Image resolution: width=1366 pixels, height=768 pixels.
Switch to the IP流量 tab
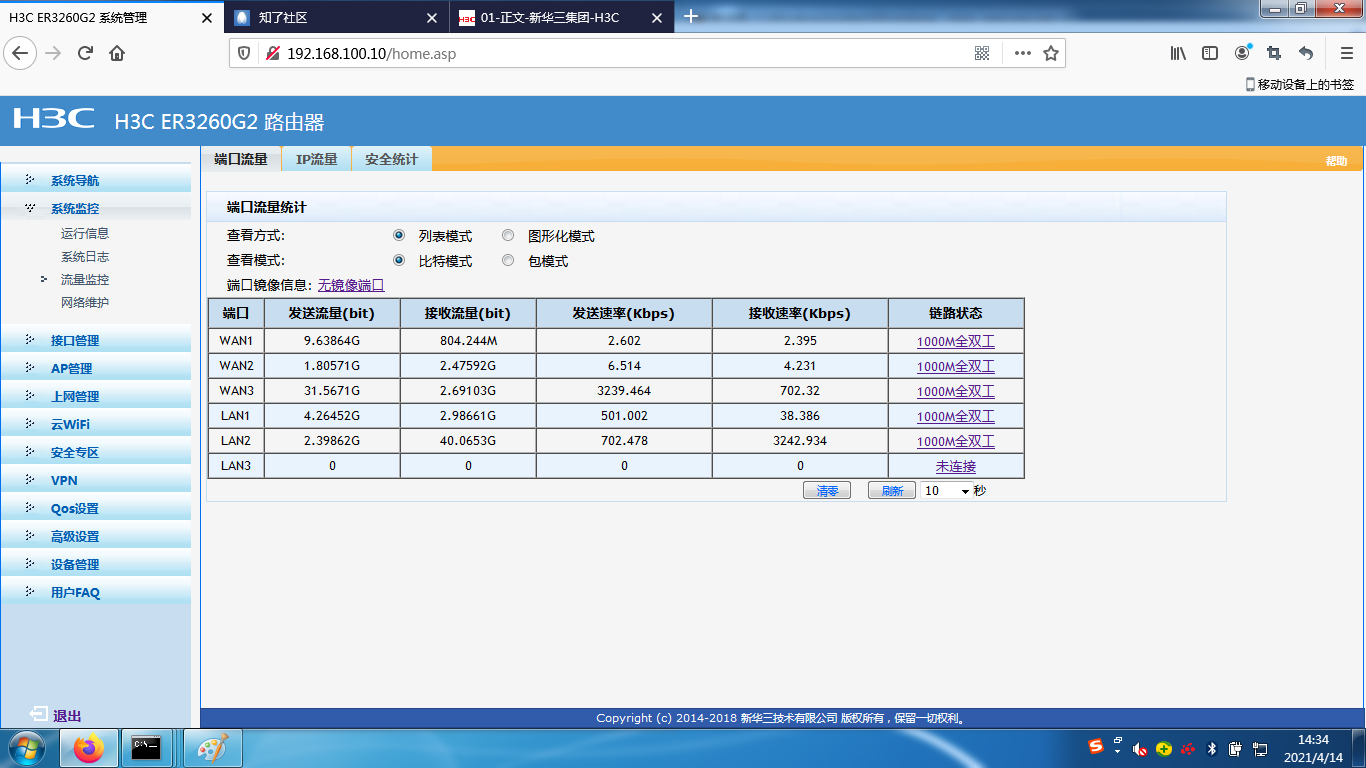point(316,159)
